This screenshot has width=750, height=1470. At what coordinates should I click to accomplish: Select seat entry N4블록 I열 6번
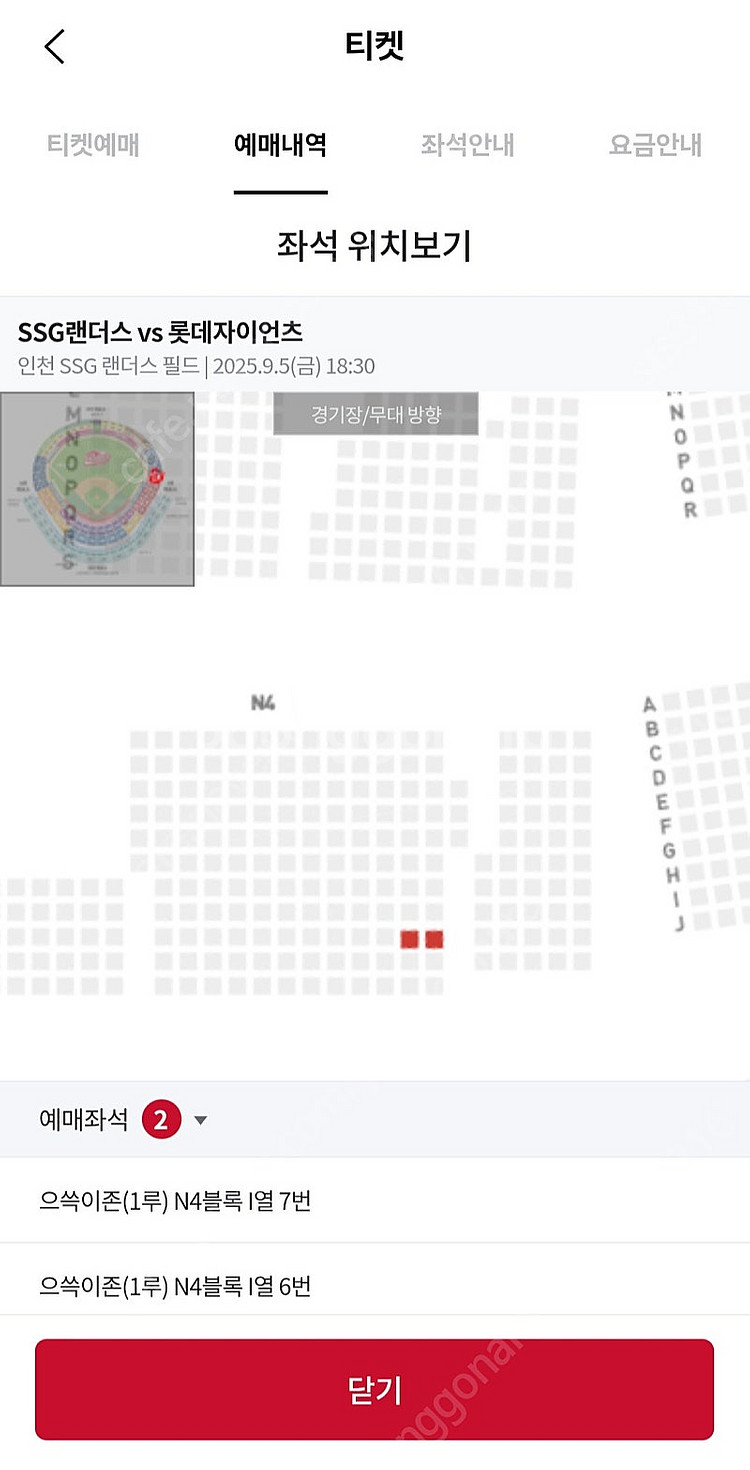(x=175, y=1285)
